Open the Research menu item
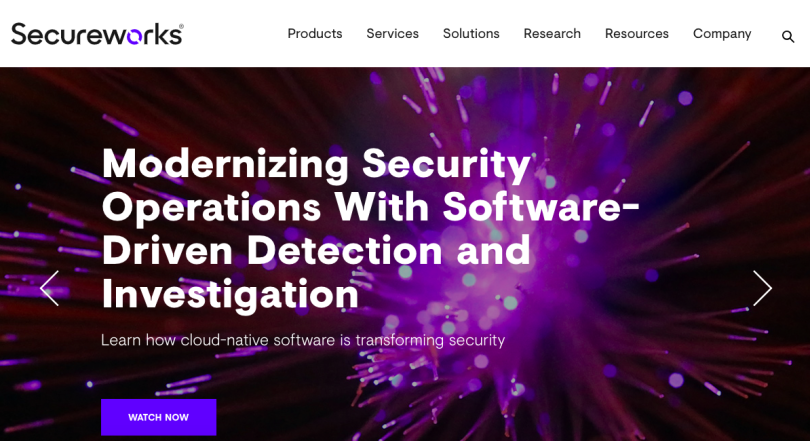The height and width of the screenshot is (441, 810). [552, 34]
